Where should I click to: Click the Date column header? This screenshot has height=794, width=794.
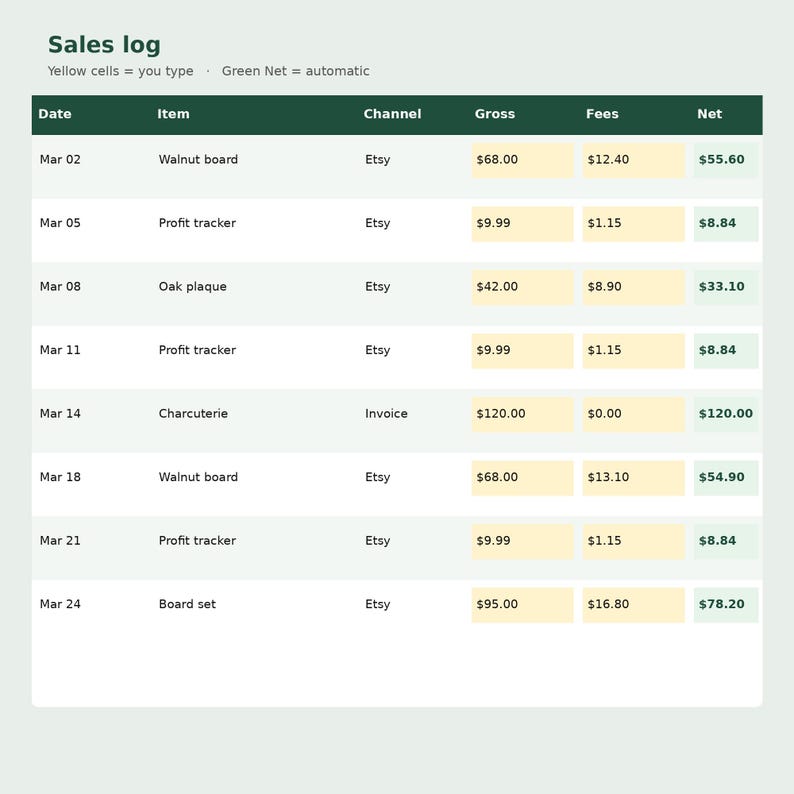tap(55, 114)
